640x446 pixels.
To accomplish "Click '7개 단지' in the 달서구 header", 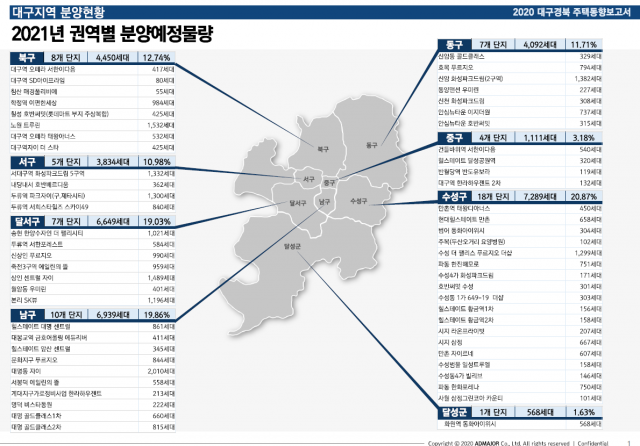I will [66, 222].
